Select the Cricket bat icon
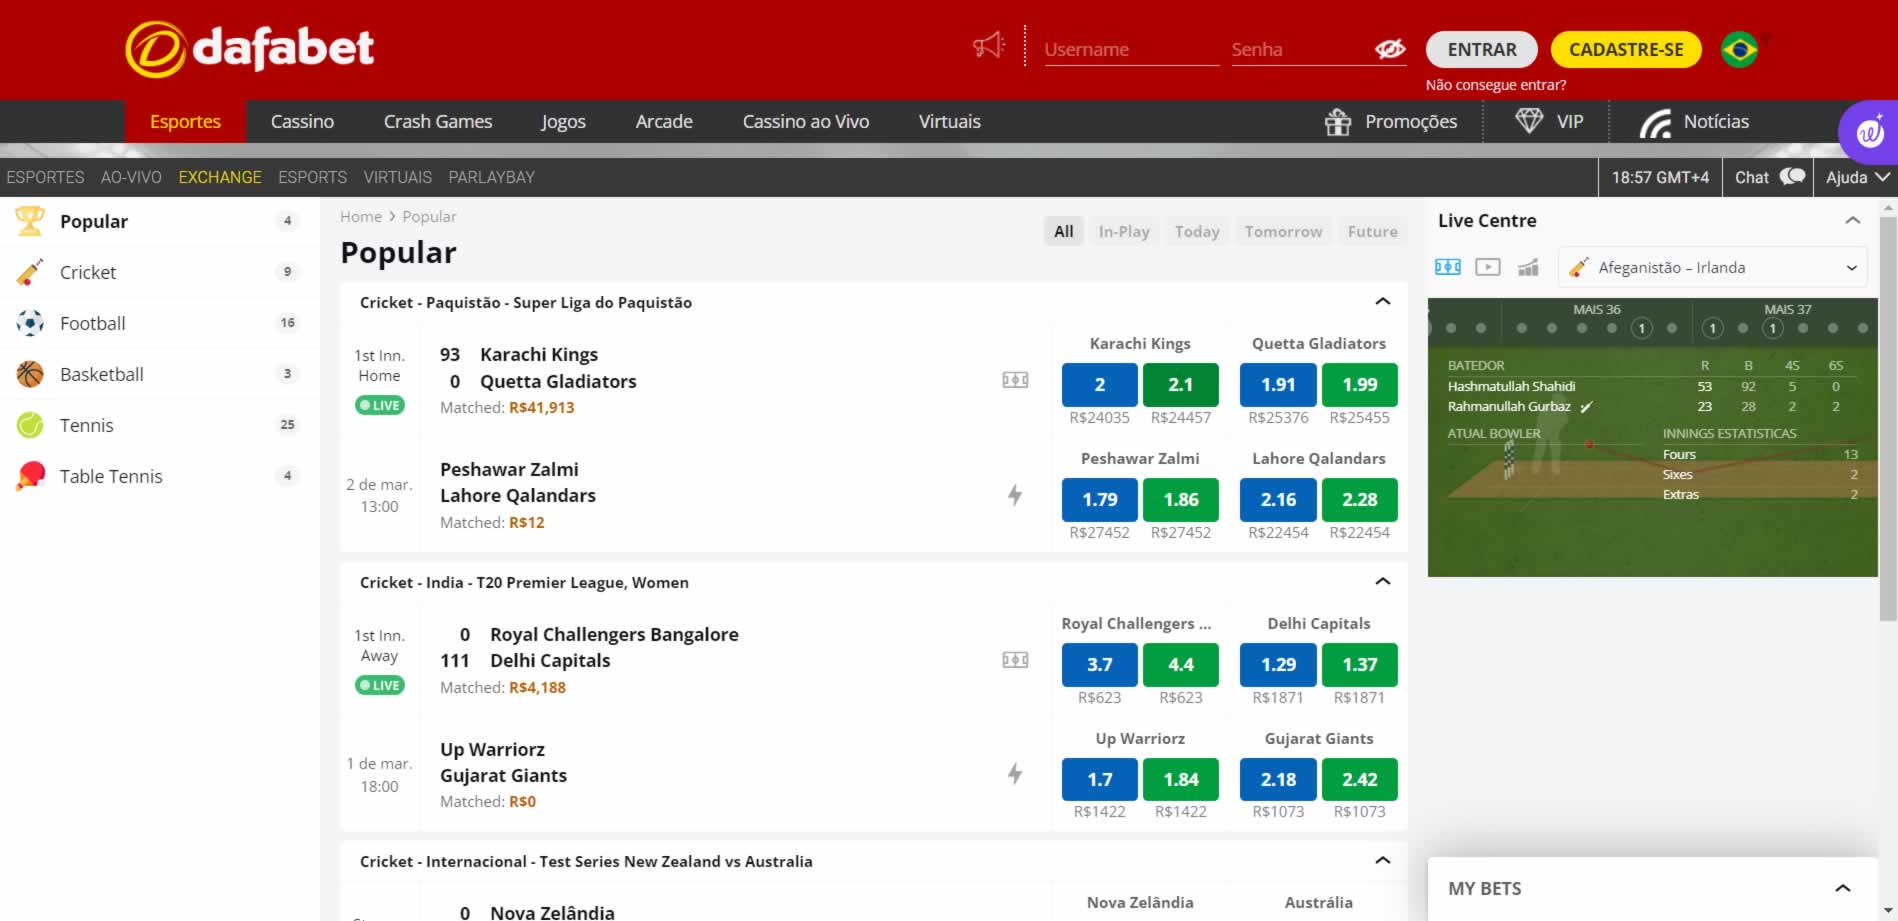Screen dimensions: 1898x921 point(30,272)
